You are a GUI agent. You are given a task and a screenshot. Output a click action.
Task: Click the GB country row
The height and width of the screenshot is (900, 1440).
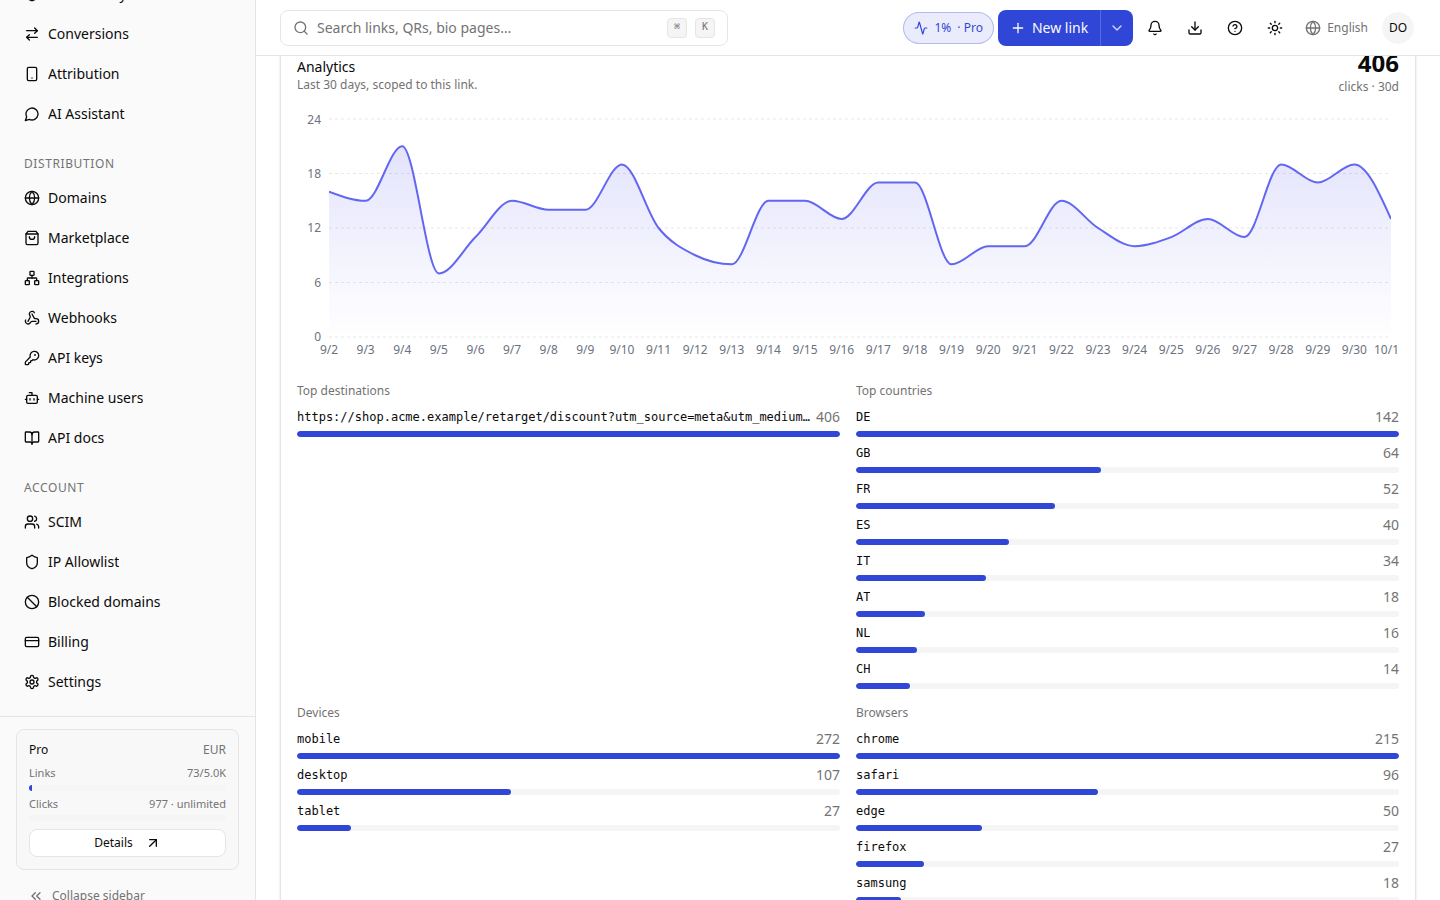[1127, 460]
